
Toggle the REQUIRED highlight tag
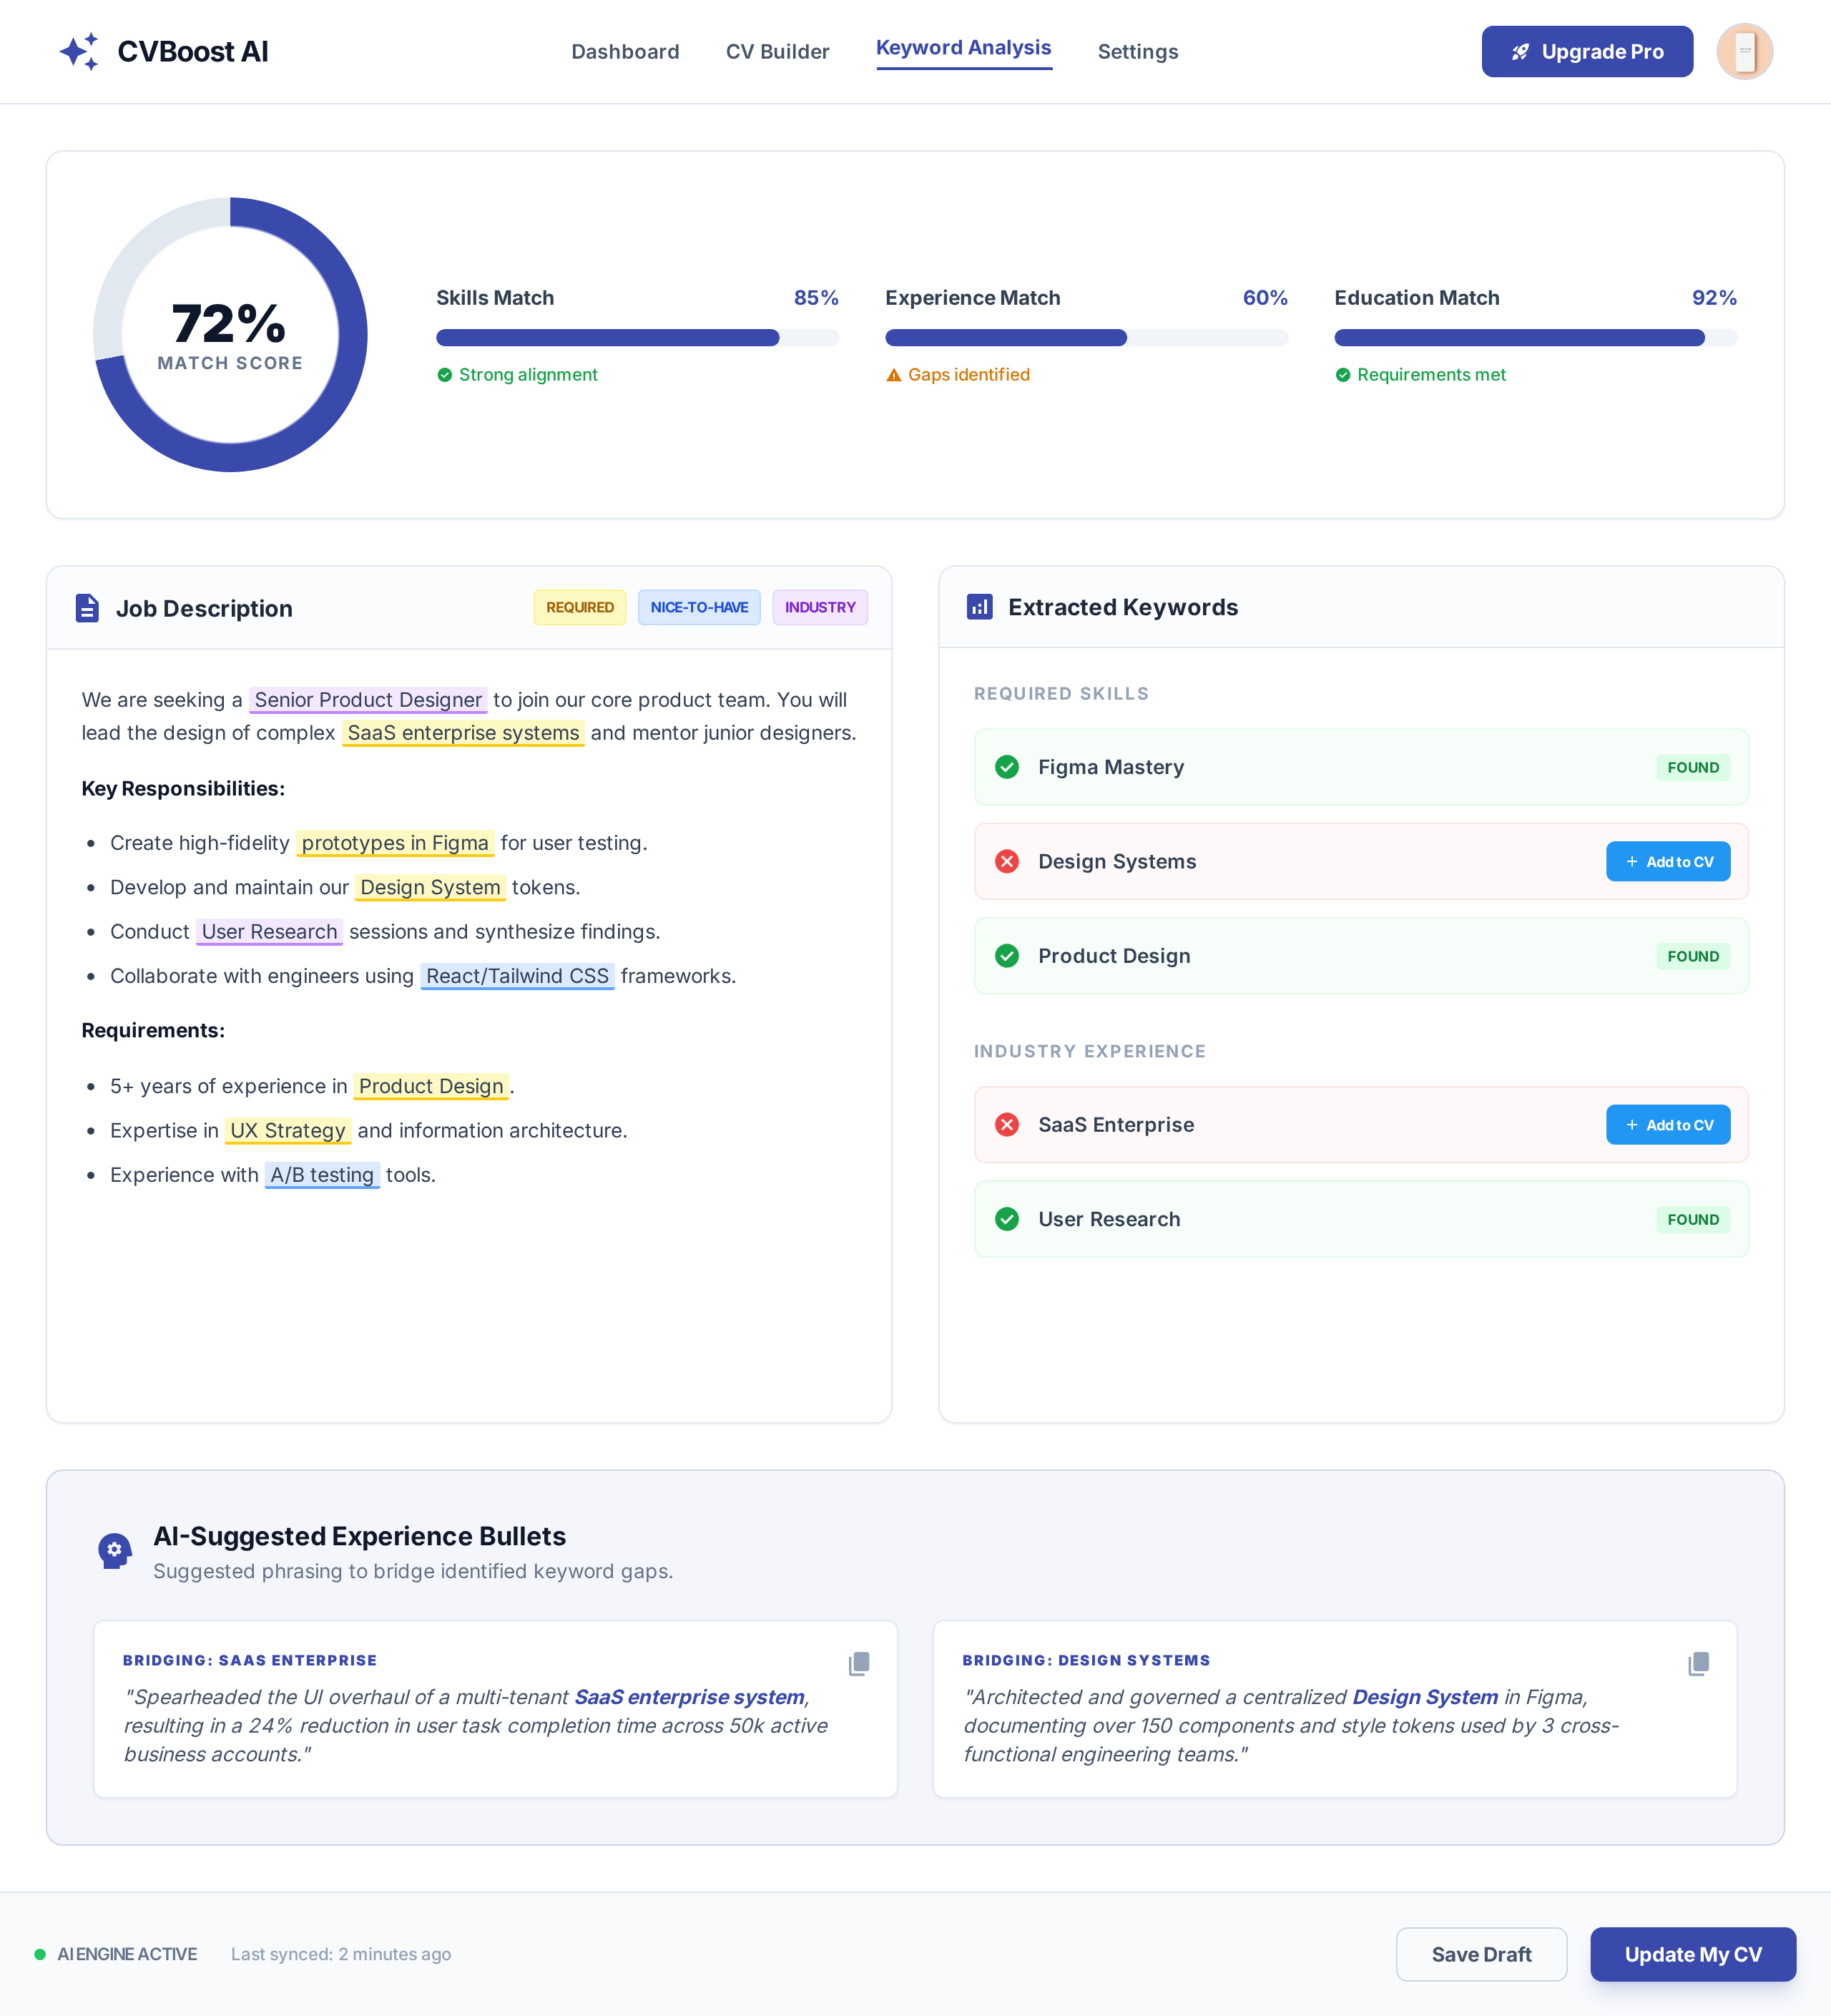click(x=579, y=607)
